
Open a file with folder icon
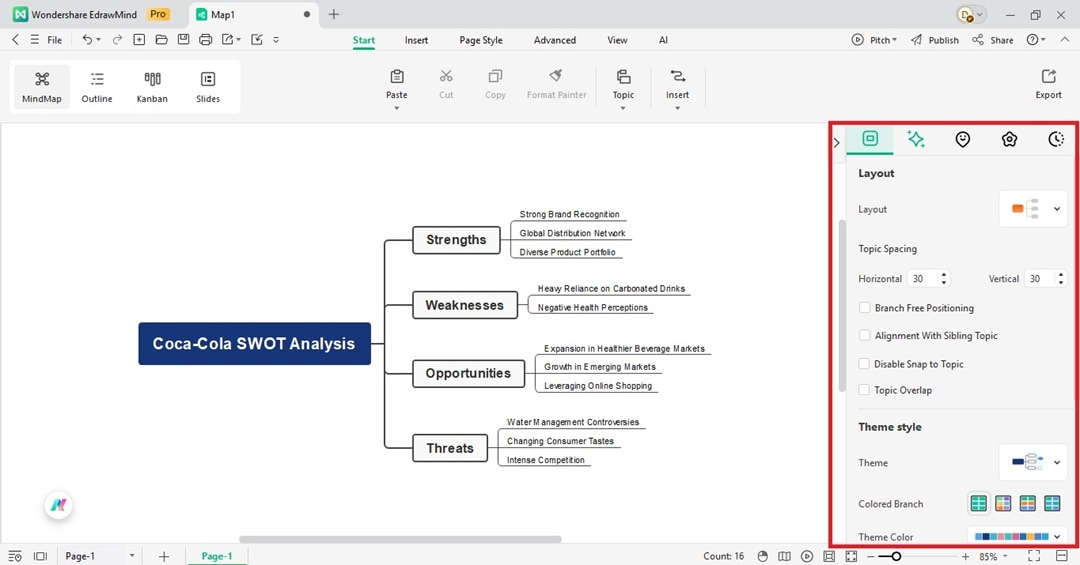pyautogui.click(x=161, y=40)
